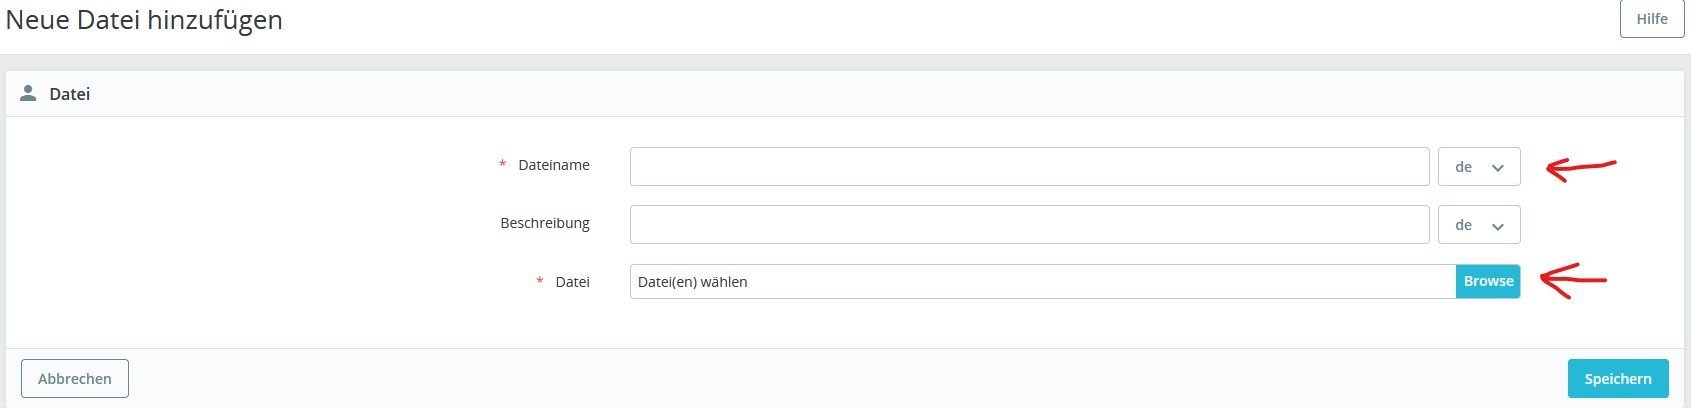This screenshot has width=1691, height=408.
Task: Click the red asterisk beside Dateiname
Action: coord(502,165)
